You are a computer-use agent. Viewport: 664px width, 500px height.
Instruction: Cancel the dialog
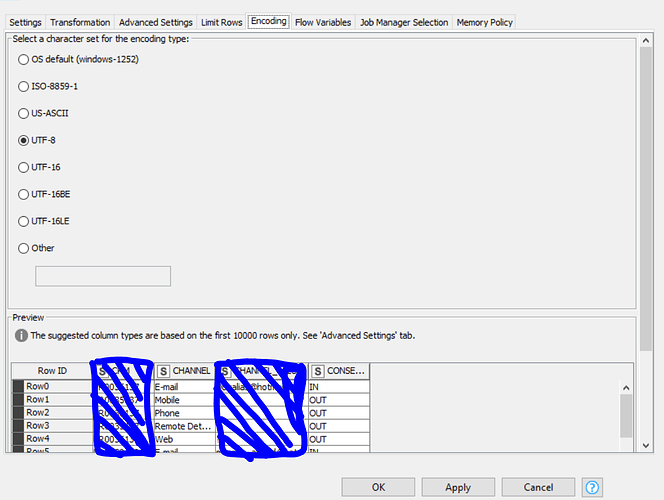click(538, 487)
